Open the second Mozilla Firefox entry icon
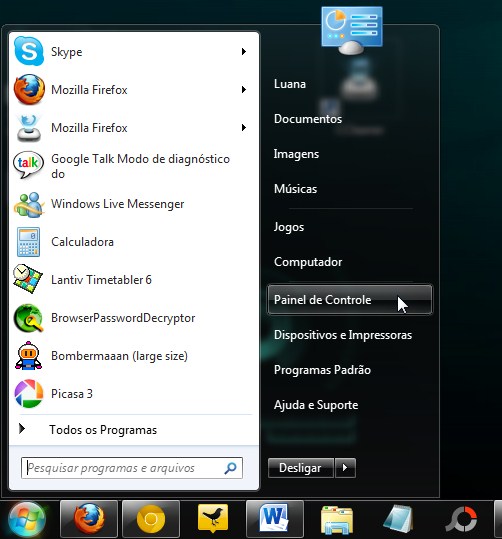This screenshot has width=502, height=539. click(x=29, y=128)
